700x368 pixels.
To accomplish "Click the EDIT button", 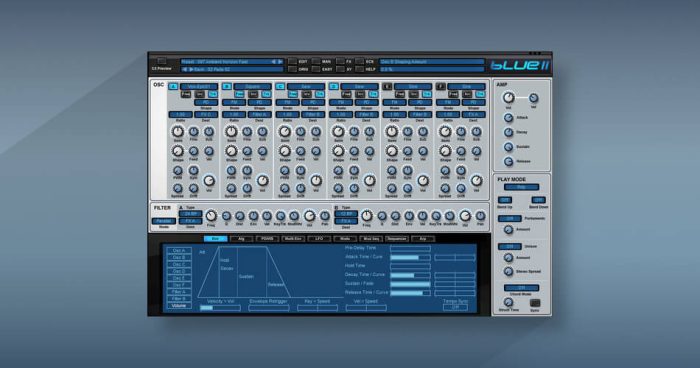I will [x=292, y=62].
